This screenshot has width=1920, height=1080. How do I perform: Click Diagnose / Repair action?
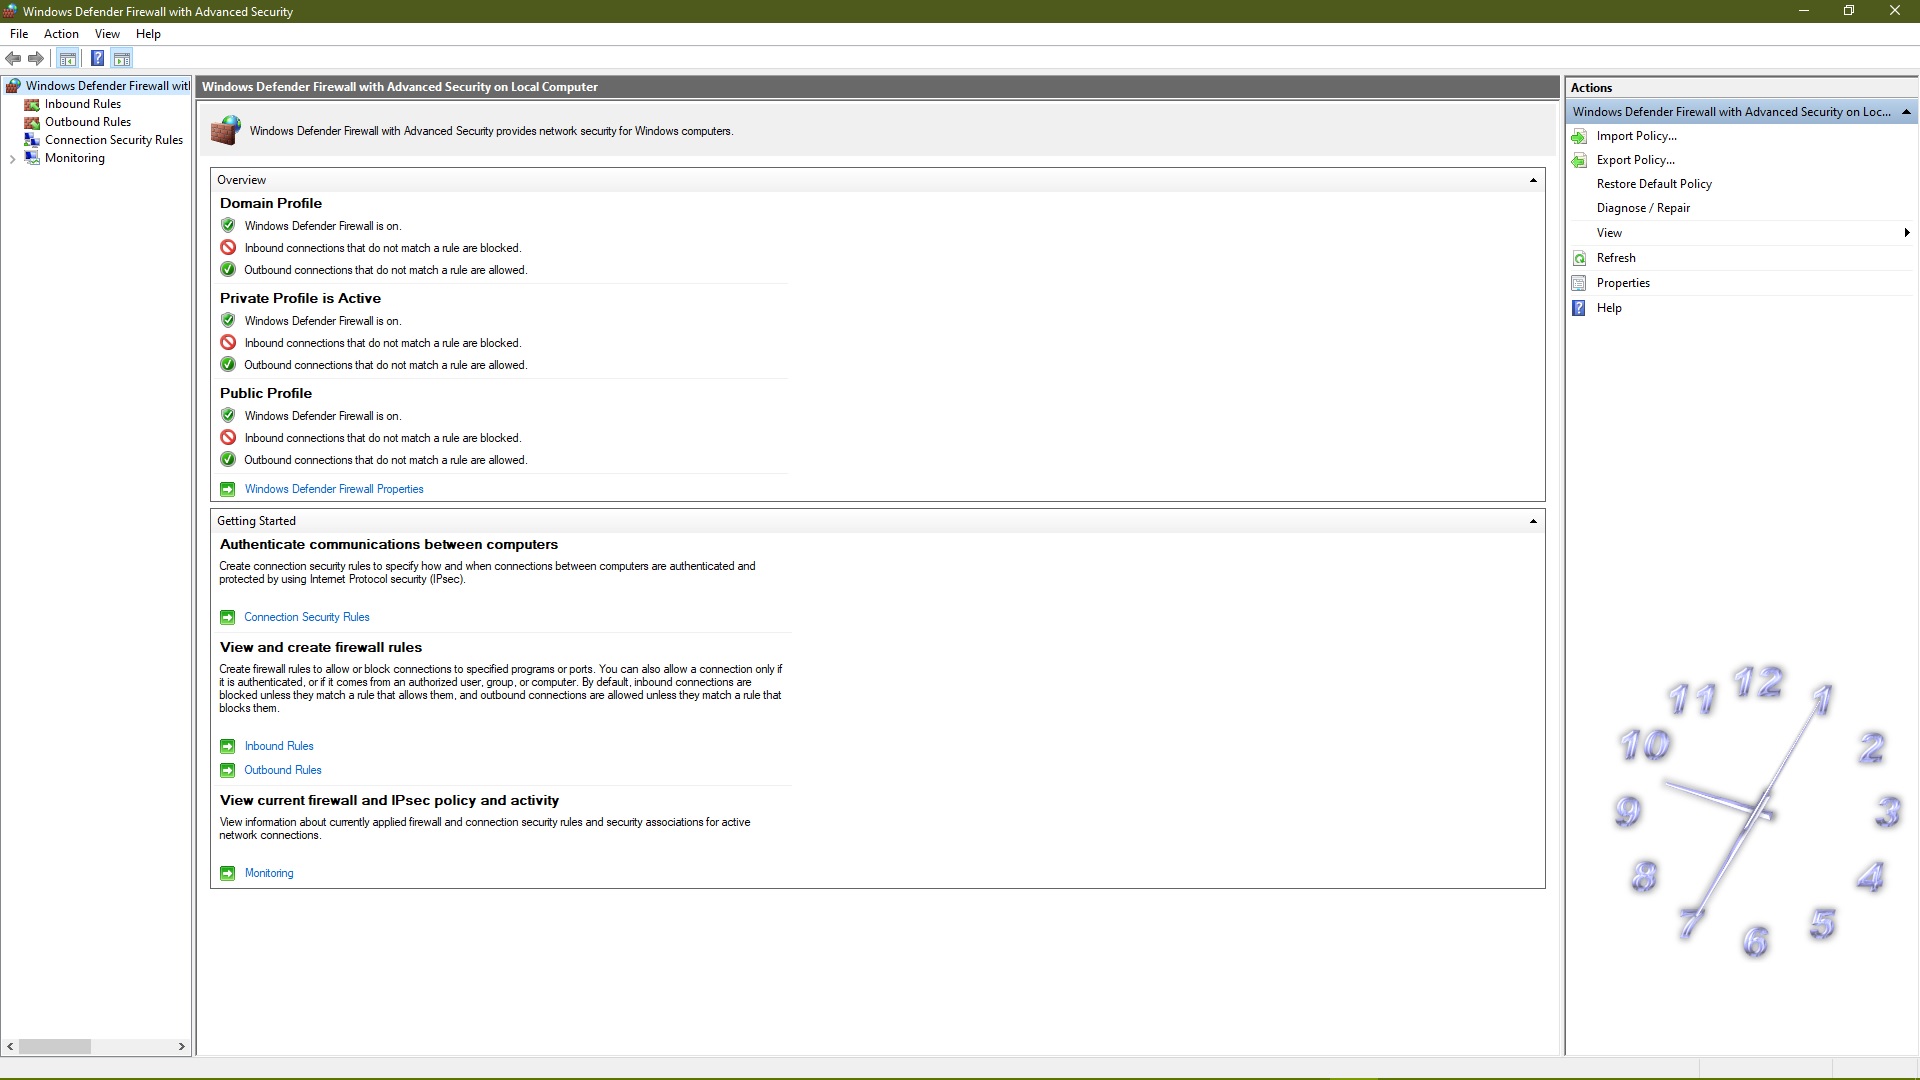pyautogui.click(x=1643, y=208)
